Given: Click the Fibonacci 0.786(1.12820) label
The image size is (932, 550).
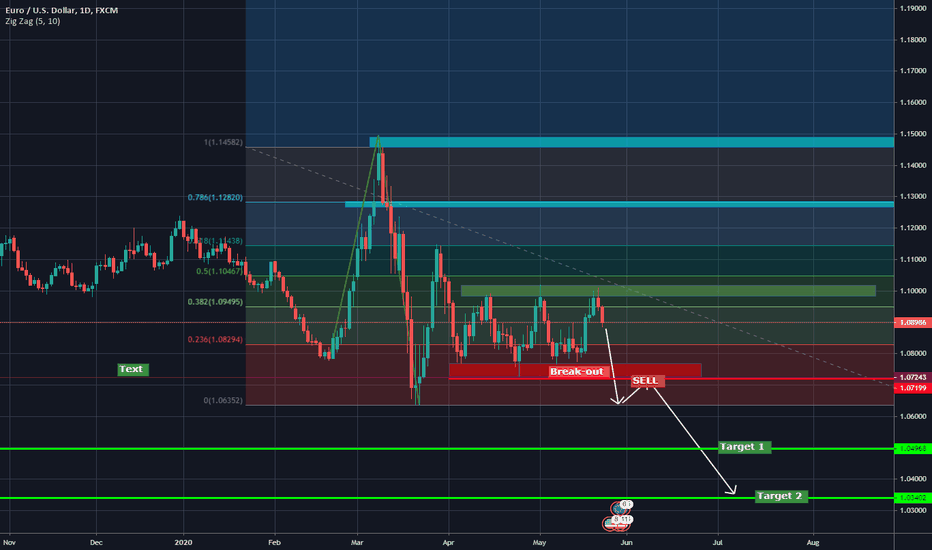Looking at the screenshot, I should point(215,197).
